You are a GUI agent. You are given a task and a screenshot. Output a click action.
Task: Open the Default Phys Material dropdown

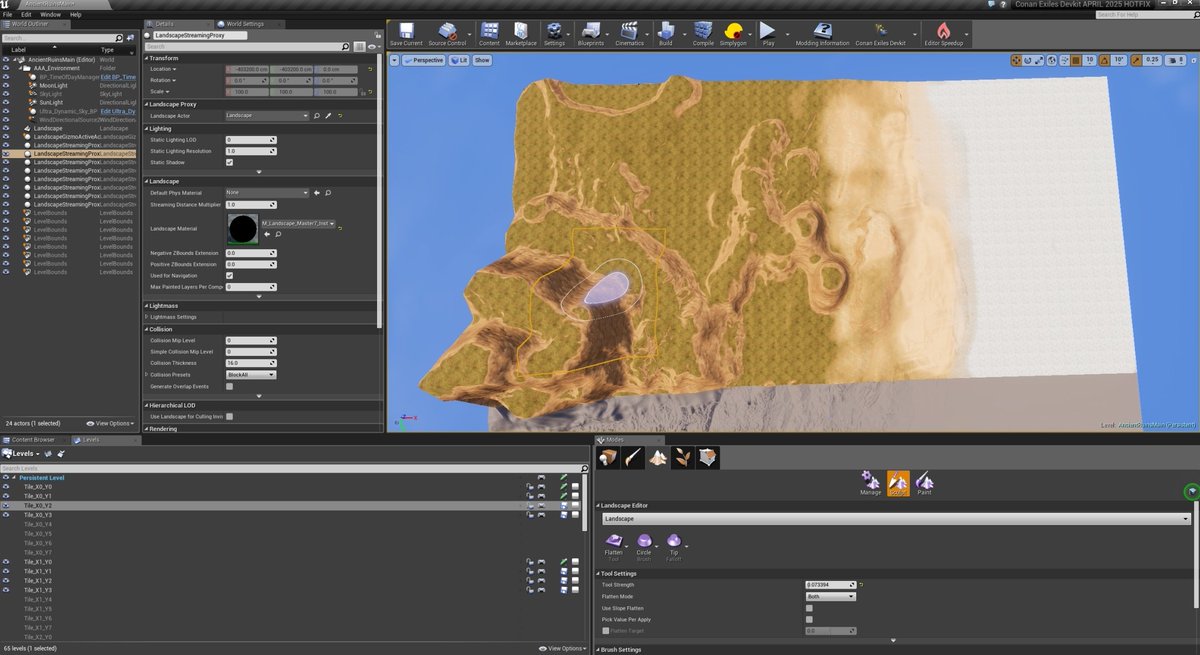click(267, 192)
